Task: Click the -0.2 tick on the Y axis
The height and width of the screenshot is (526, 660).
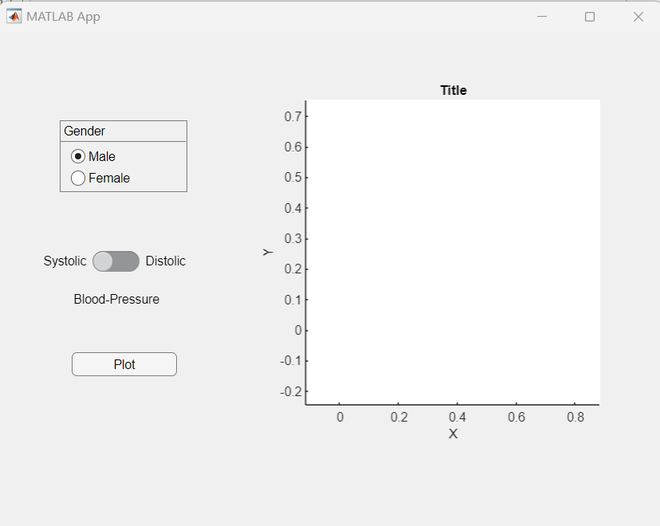Action: [x=290, y=391]
